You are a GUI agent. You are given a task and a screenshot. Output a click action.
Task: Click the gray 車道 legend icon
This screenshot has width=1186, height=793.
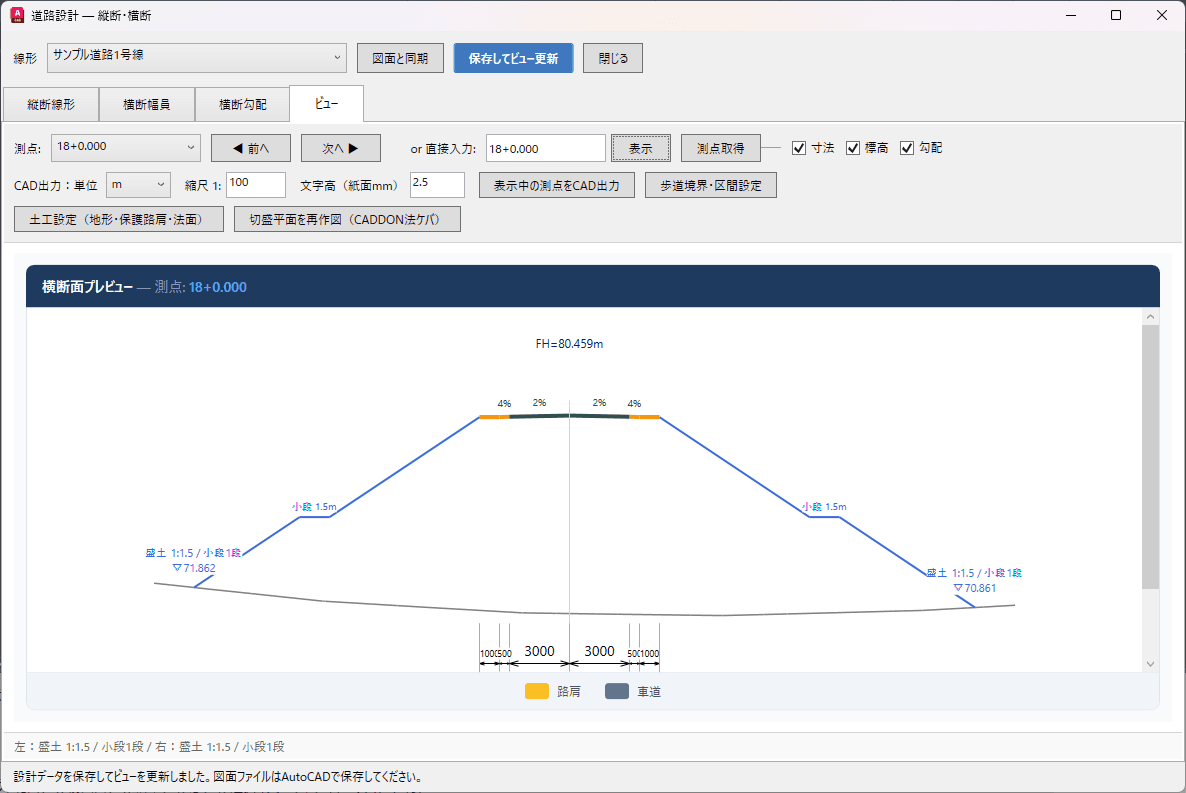point(617,691)
